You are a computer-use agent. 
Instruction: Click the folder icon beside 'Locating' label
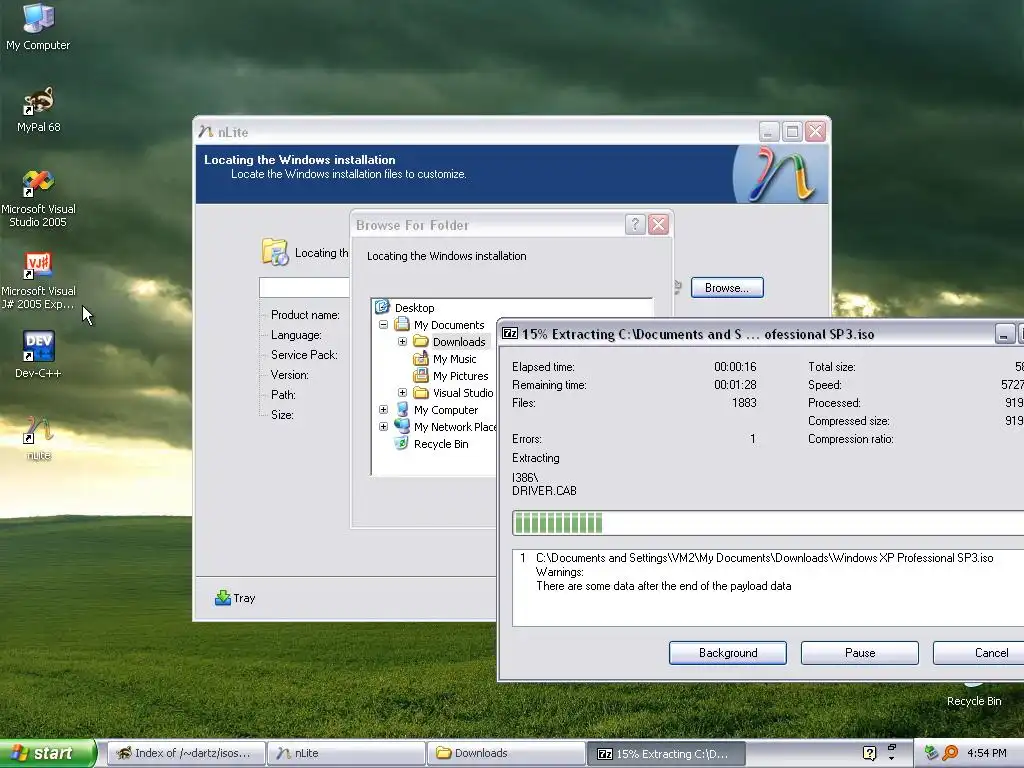(275, 252)
